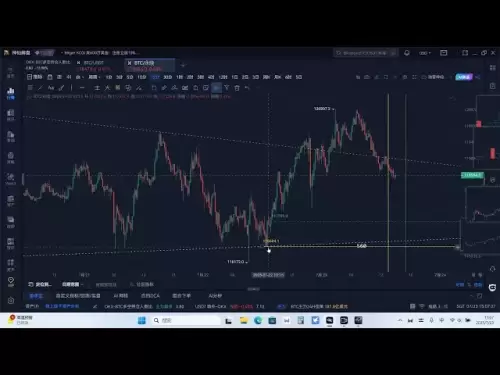Toggle fullscreen chart view icon
The image size is (500, 375).
pyautogui.click(x=414, y=77)
